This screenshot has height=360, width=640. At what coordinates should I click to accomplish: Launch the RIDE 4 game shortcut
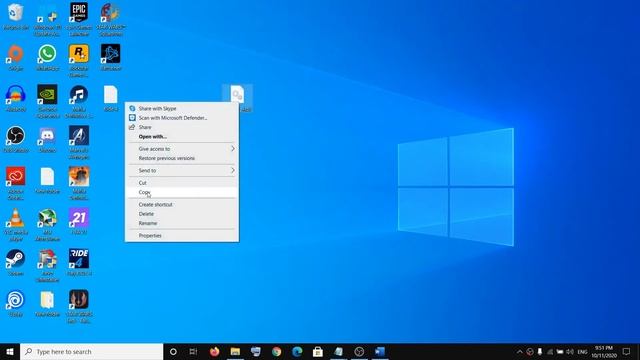click(x=79, y=262)
